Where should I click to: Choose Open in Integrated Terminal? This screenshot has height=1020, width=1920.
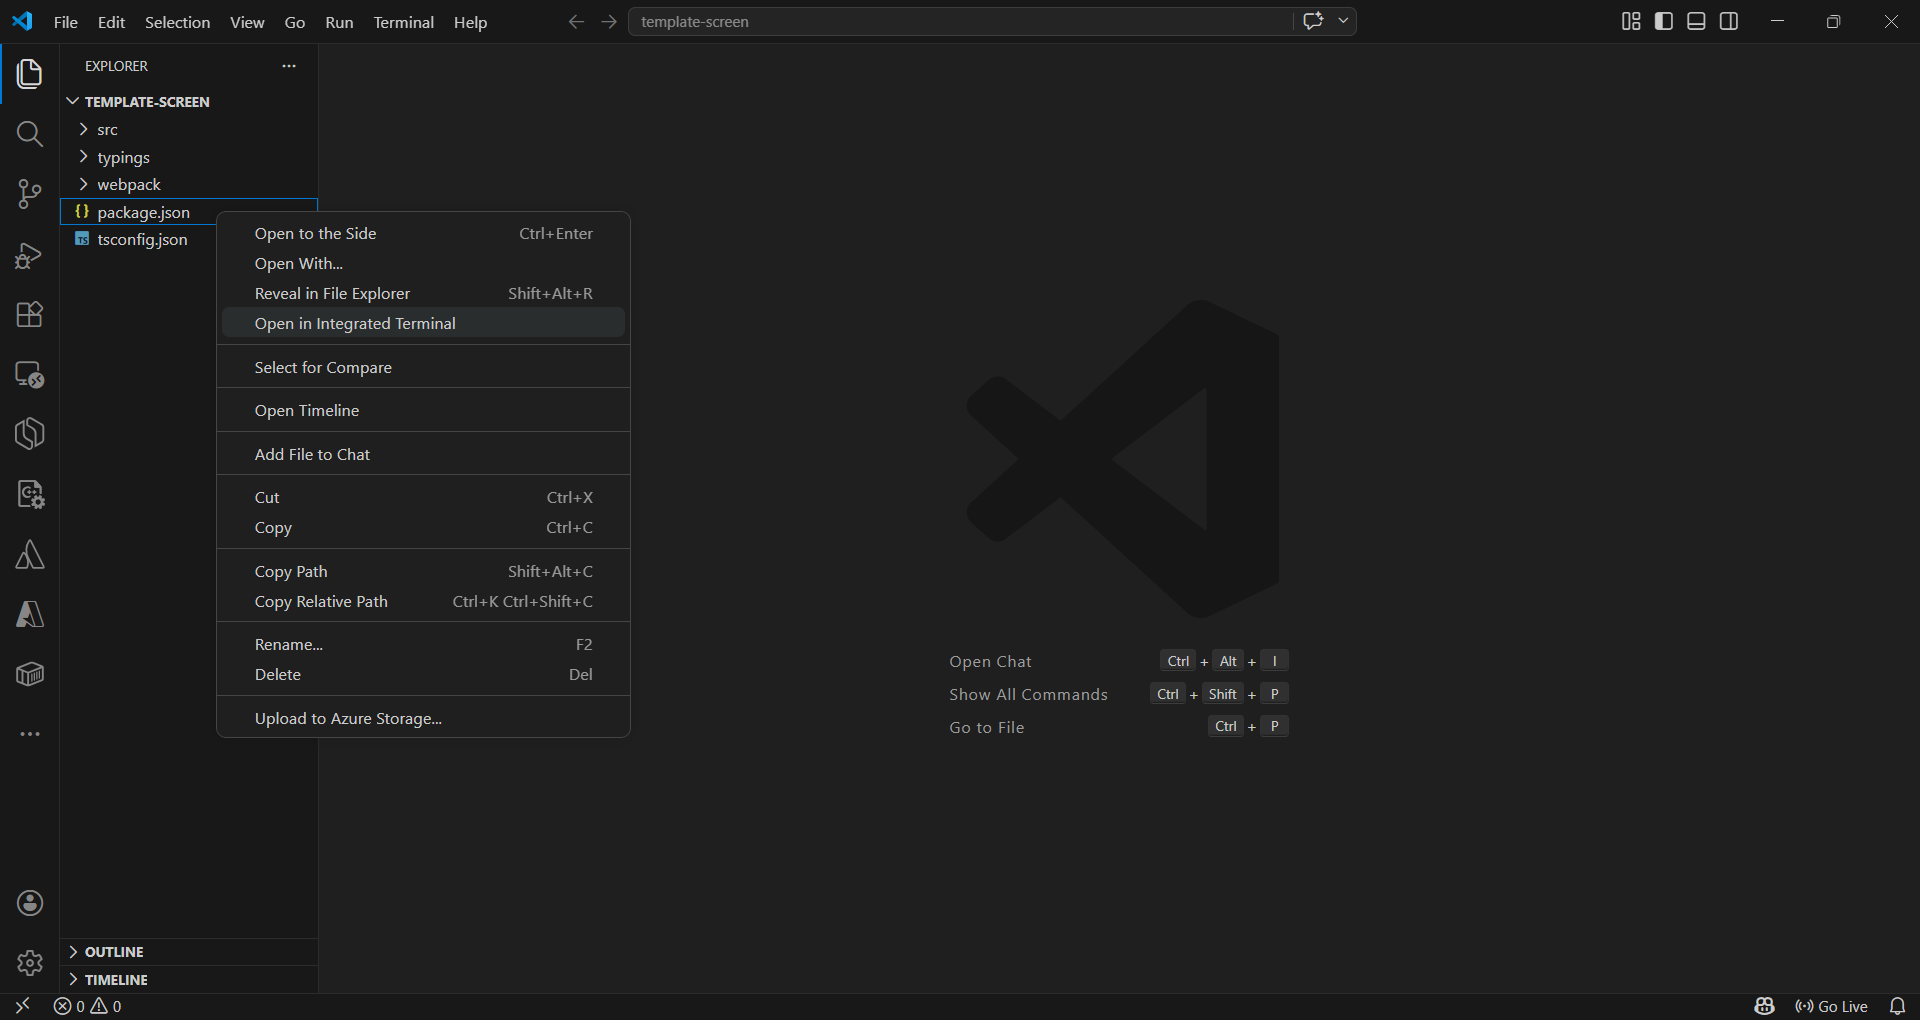tap(423, 323)
